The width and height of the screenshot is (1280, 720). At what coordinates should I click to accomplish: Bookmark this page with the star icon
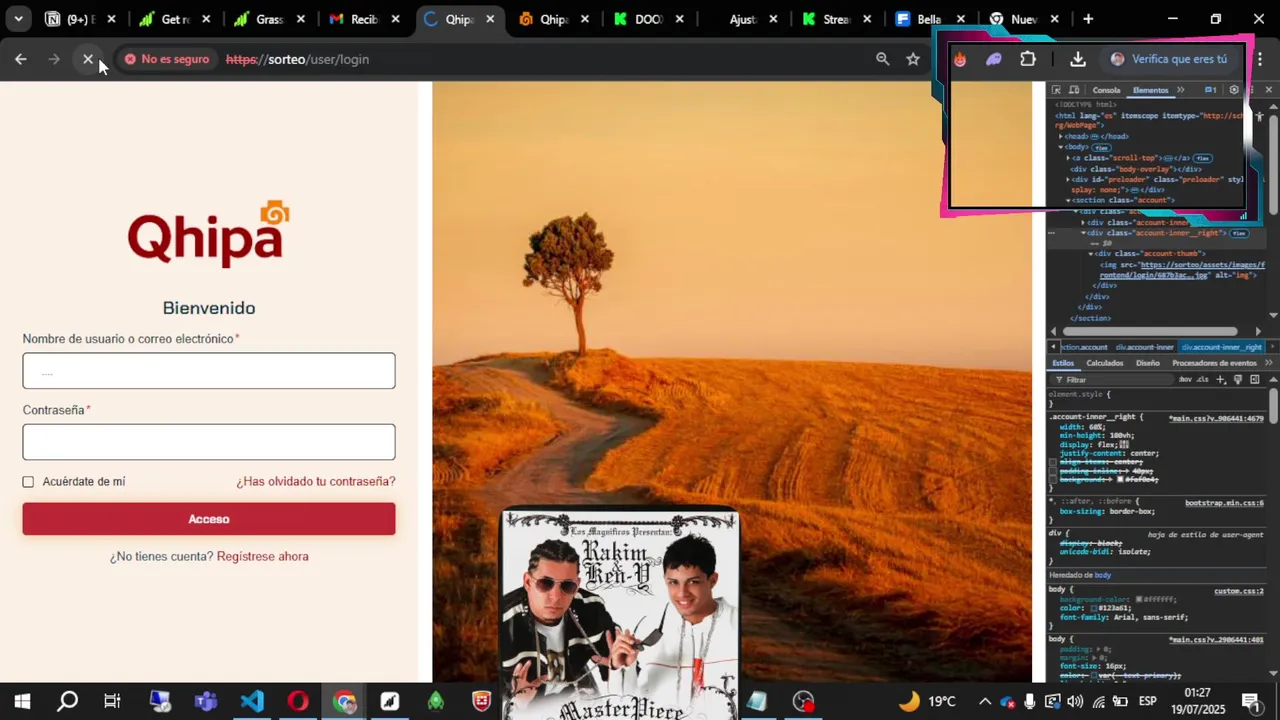tap(913, 59)
